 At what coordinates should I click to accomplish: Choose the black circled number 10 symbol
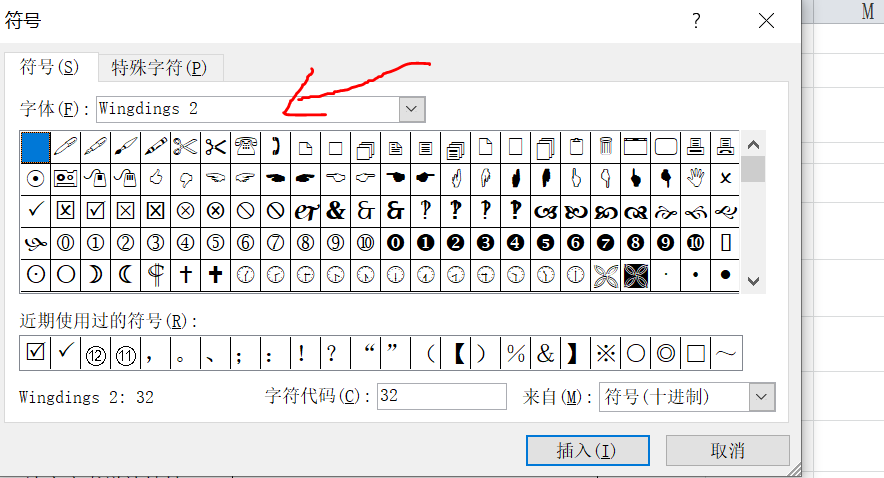pos(696,243)
